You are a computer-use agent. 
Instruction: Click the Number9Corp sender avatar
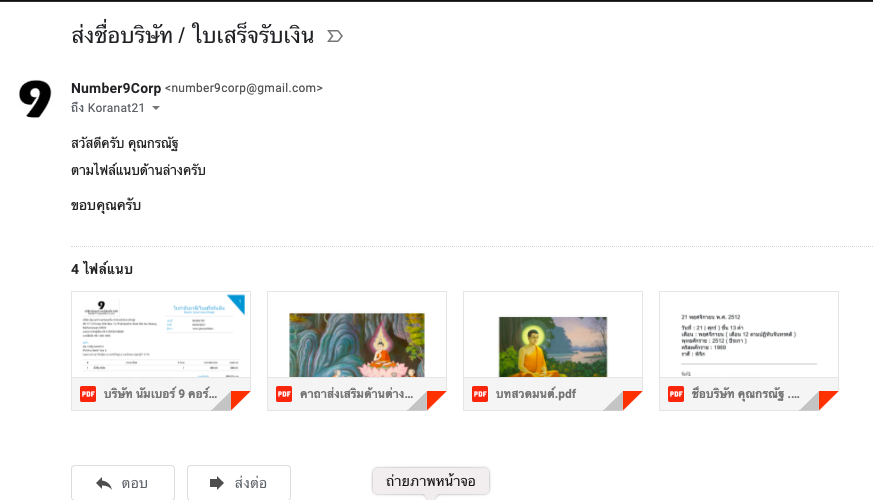click(x=35, y=99)
